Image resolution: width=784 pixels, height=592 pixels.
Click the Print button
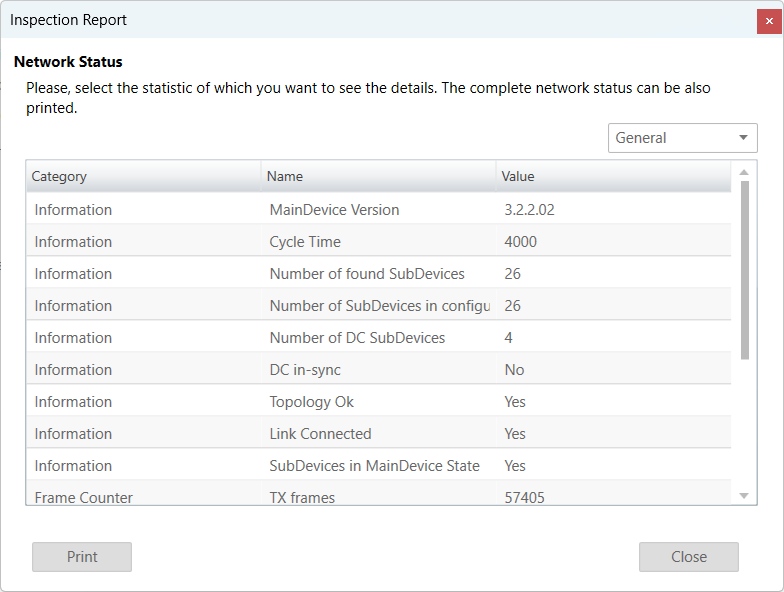(x=82, y=557)
